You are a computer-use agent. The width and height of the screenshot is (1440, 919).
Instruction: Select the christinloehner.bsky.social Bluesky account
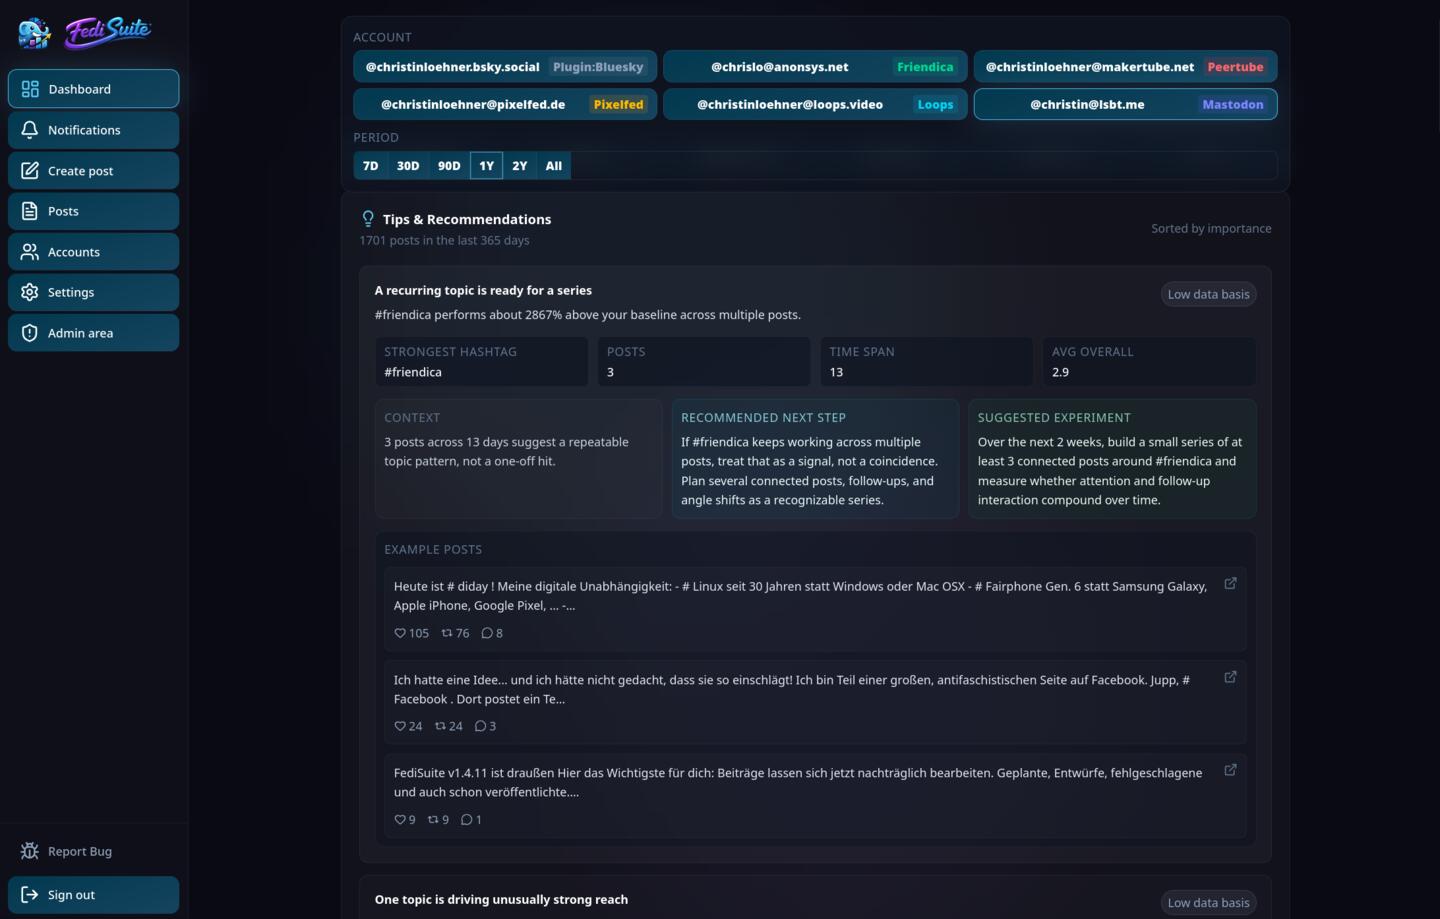tap(505, 67)
